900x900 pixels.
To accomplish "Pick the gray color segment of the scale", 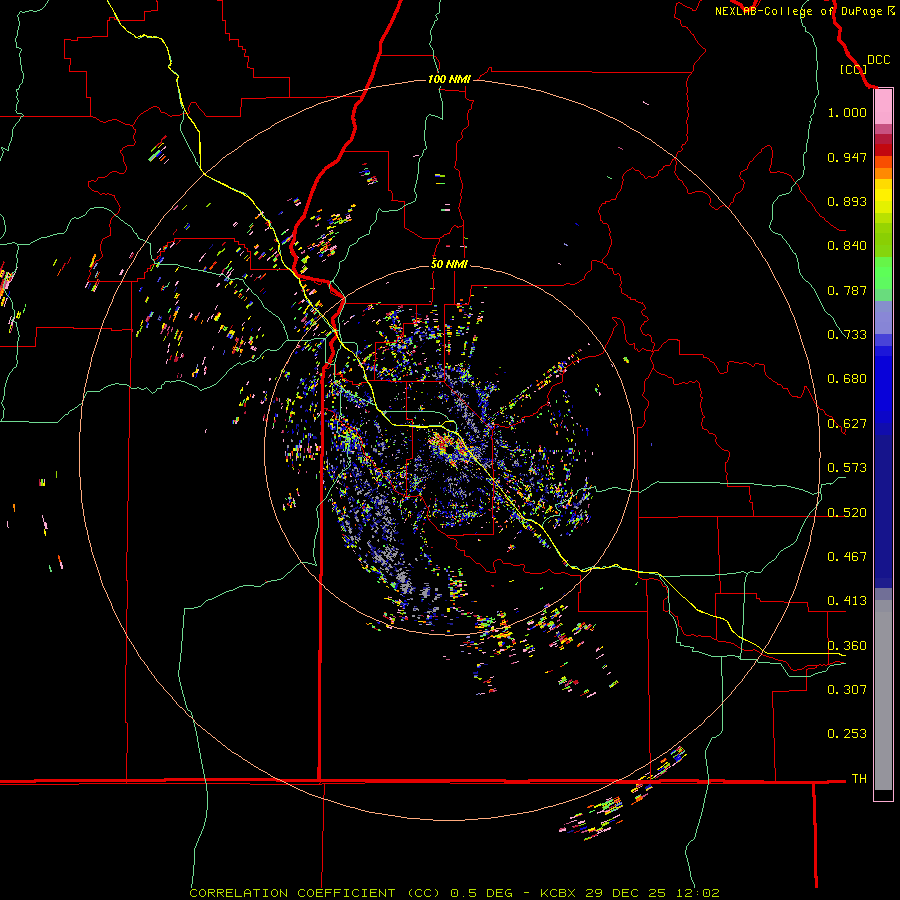I will (x=883, y=695).
